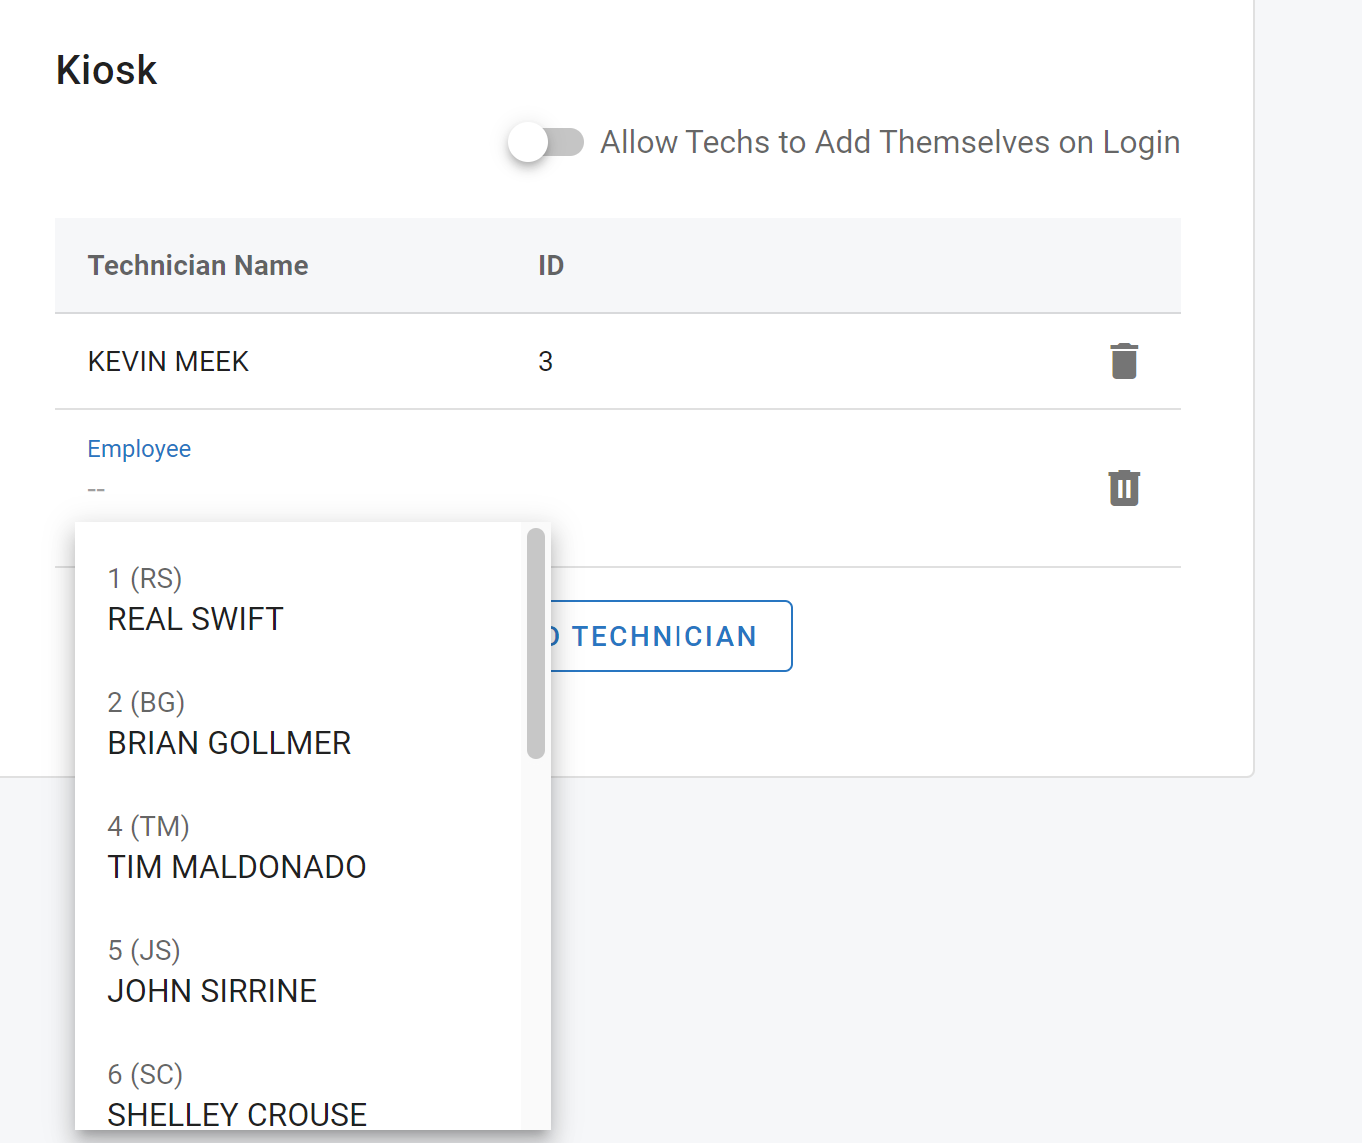Click the 'Allow Techs to Add Themselves on Login' label
The width and height of the screenshot is (1362, 1143).
(889, 142)
